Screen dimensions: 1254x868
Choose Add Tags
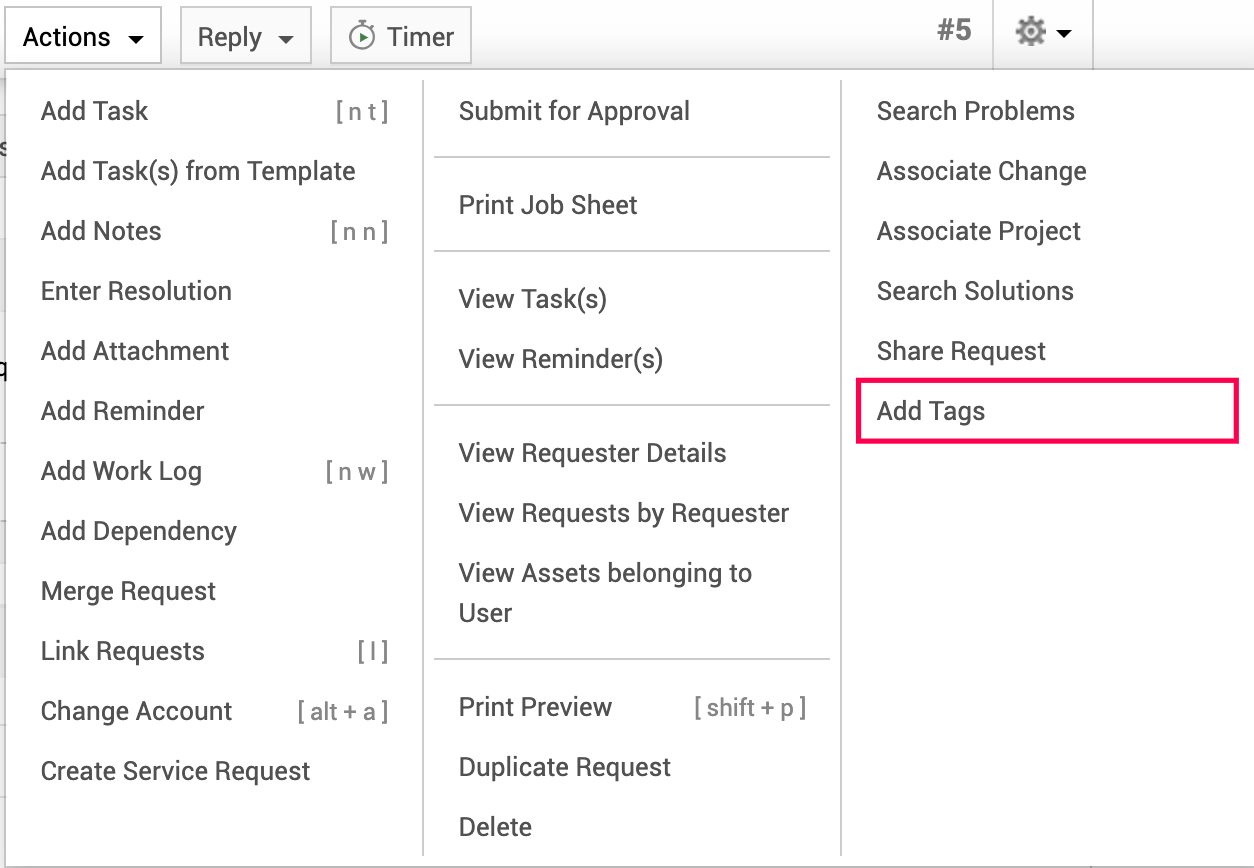(x=931, y=410)
